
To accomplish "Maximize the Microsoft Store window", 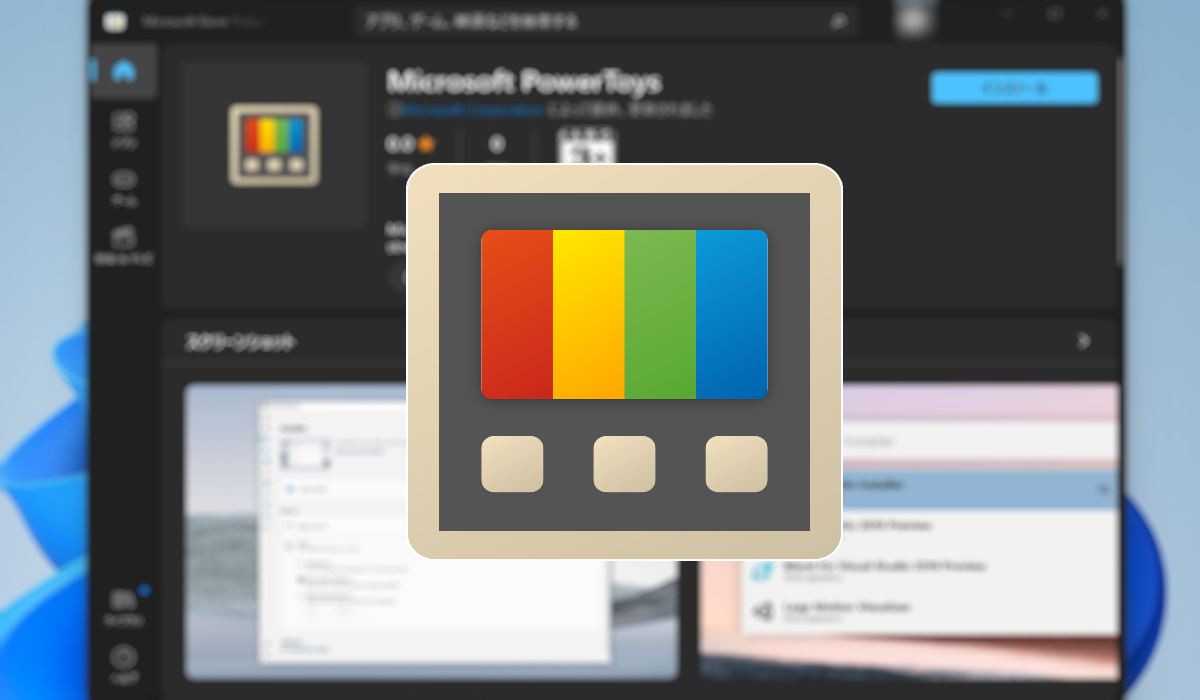I will click(x=1054, y=14).
